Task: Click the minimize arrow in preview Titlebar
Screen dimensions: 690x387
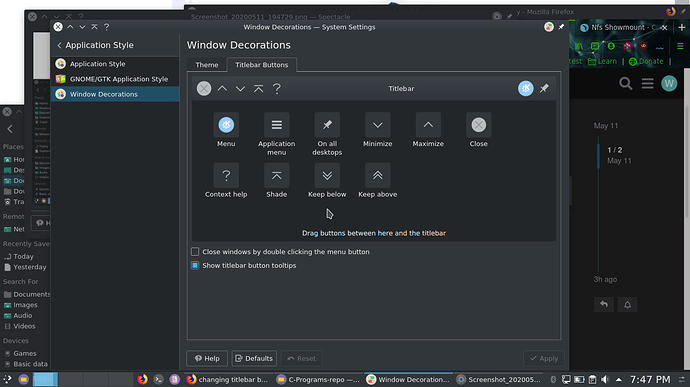Action: [x=240, y=88]
